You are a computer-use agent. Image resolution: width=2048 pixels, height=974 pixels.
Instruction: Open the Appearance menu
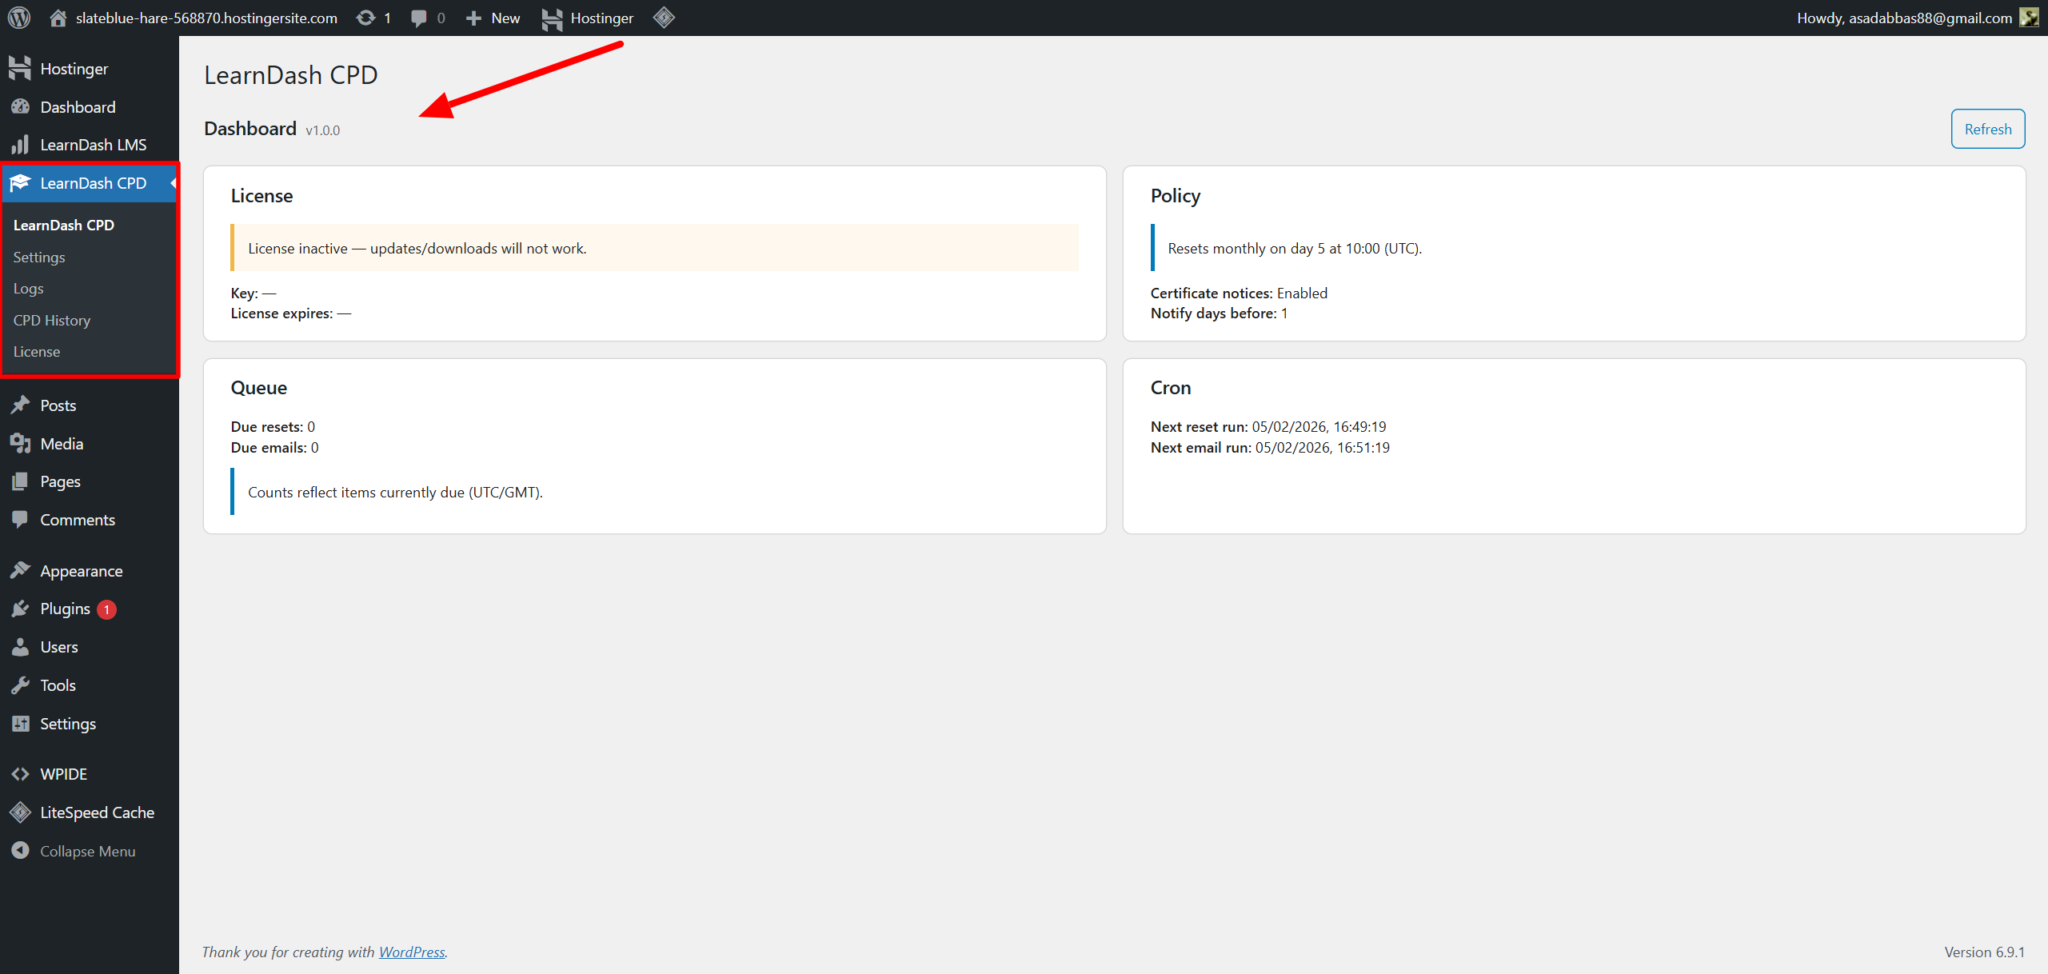[x=81, y=571]
